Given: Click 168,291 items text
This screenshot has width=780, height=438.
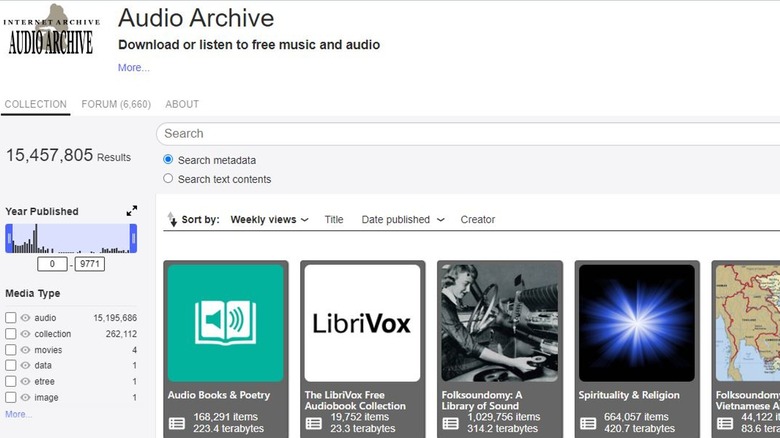Looking at the screenshot, I should 225,417.
